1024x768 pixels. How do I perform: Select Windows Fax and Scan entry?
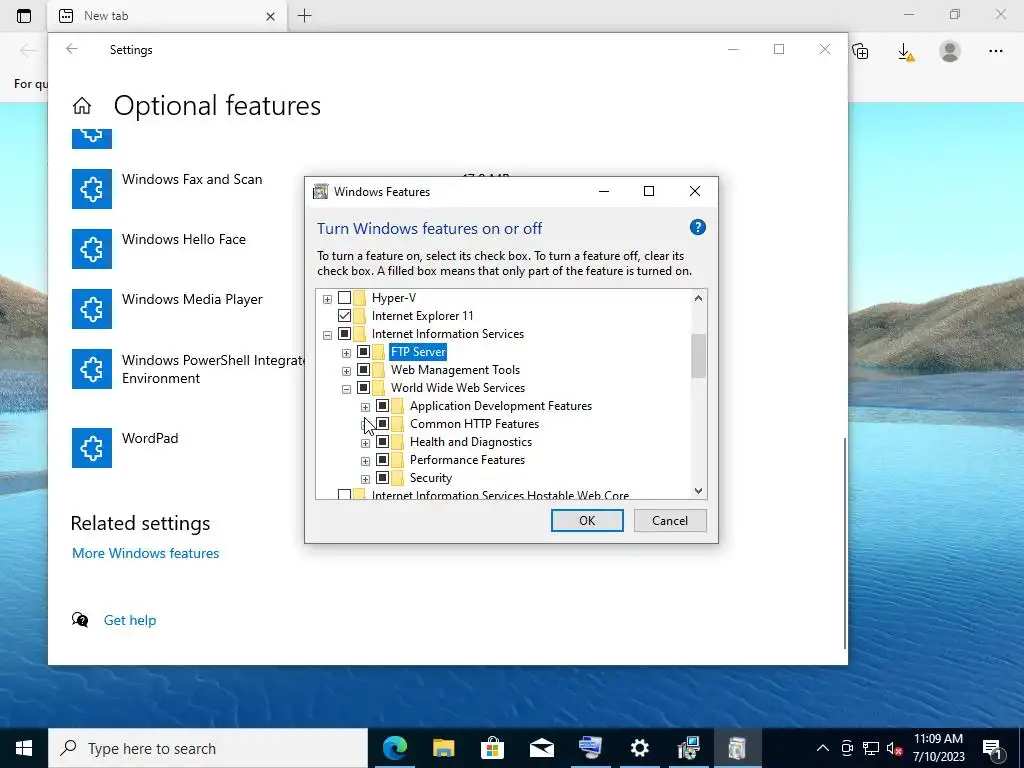pyautogui.click(x=192, y=179)
